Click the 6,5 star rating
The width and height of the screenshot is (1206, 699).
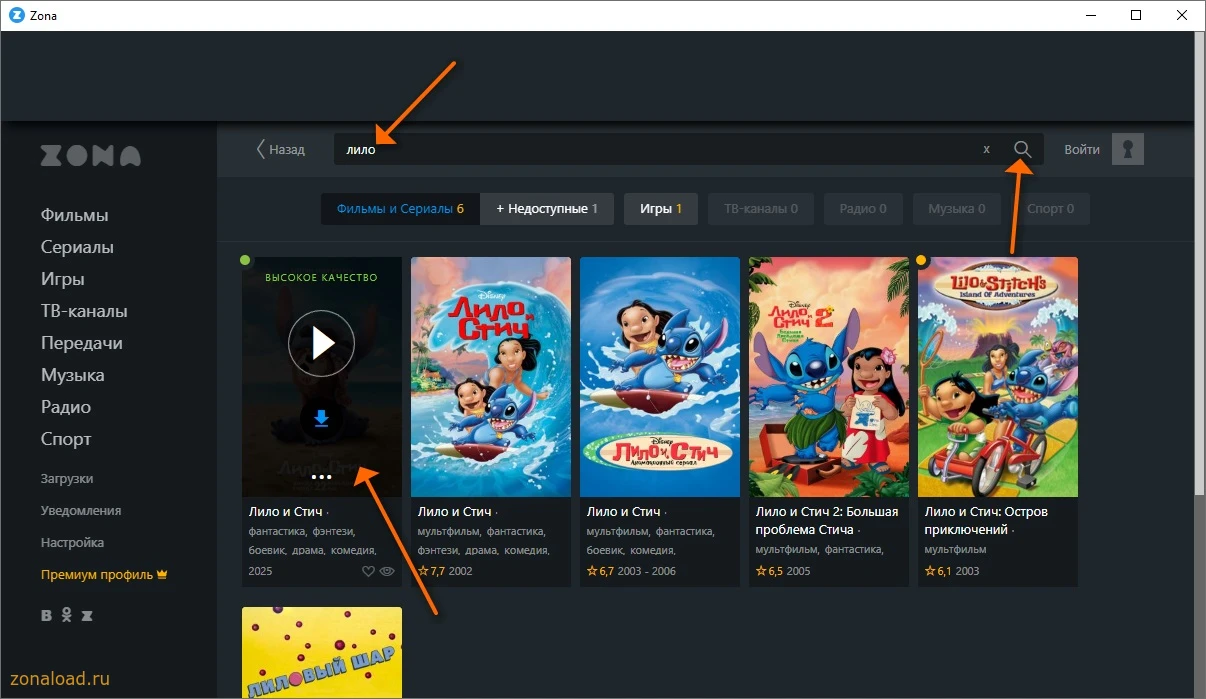point(769,571)
